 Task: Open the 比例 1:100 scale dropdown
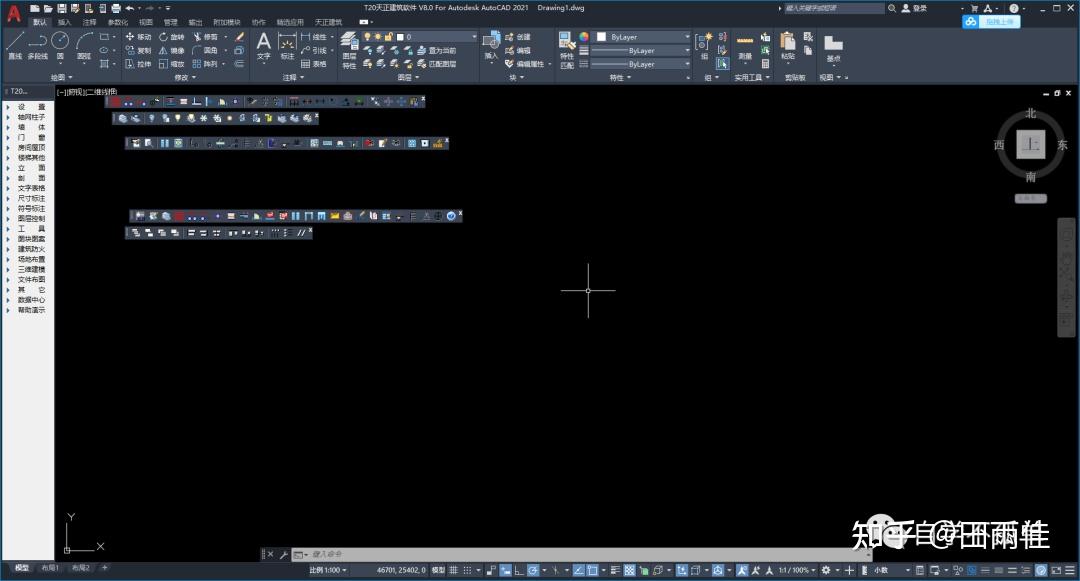tap(328, 570)
